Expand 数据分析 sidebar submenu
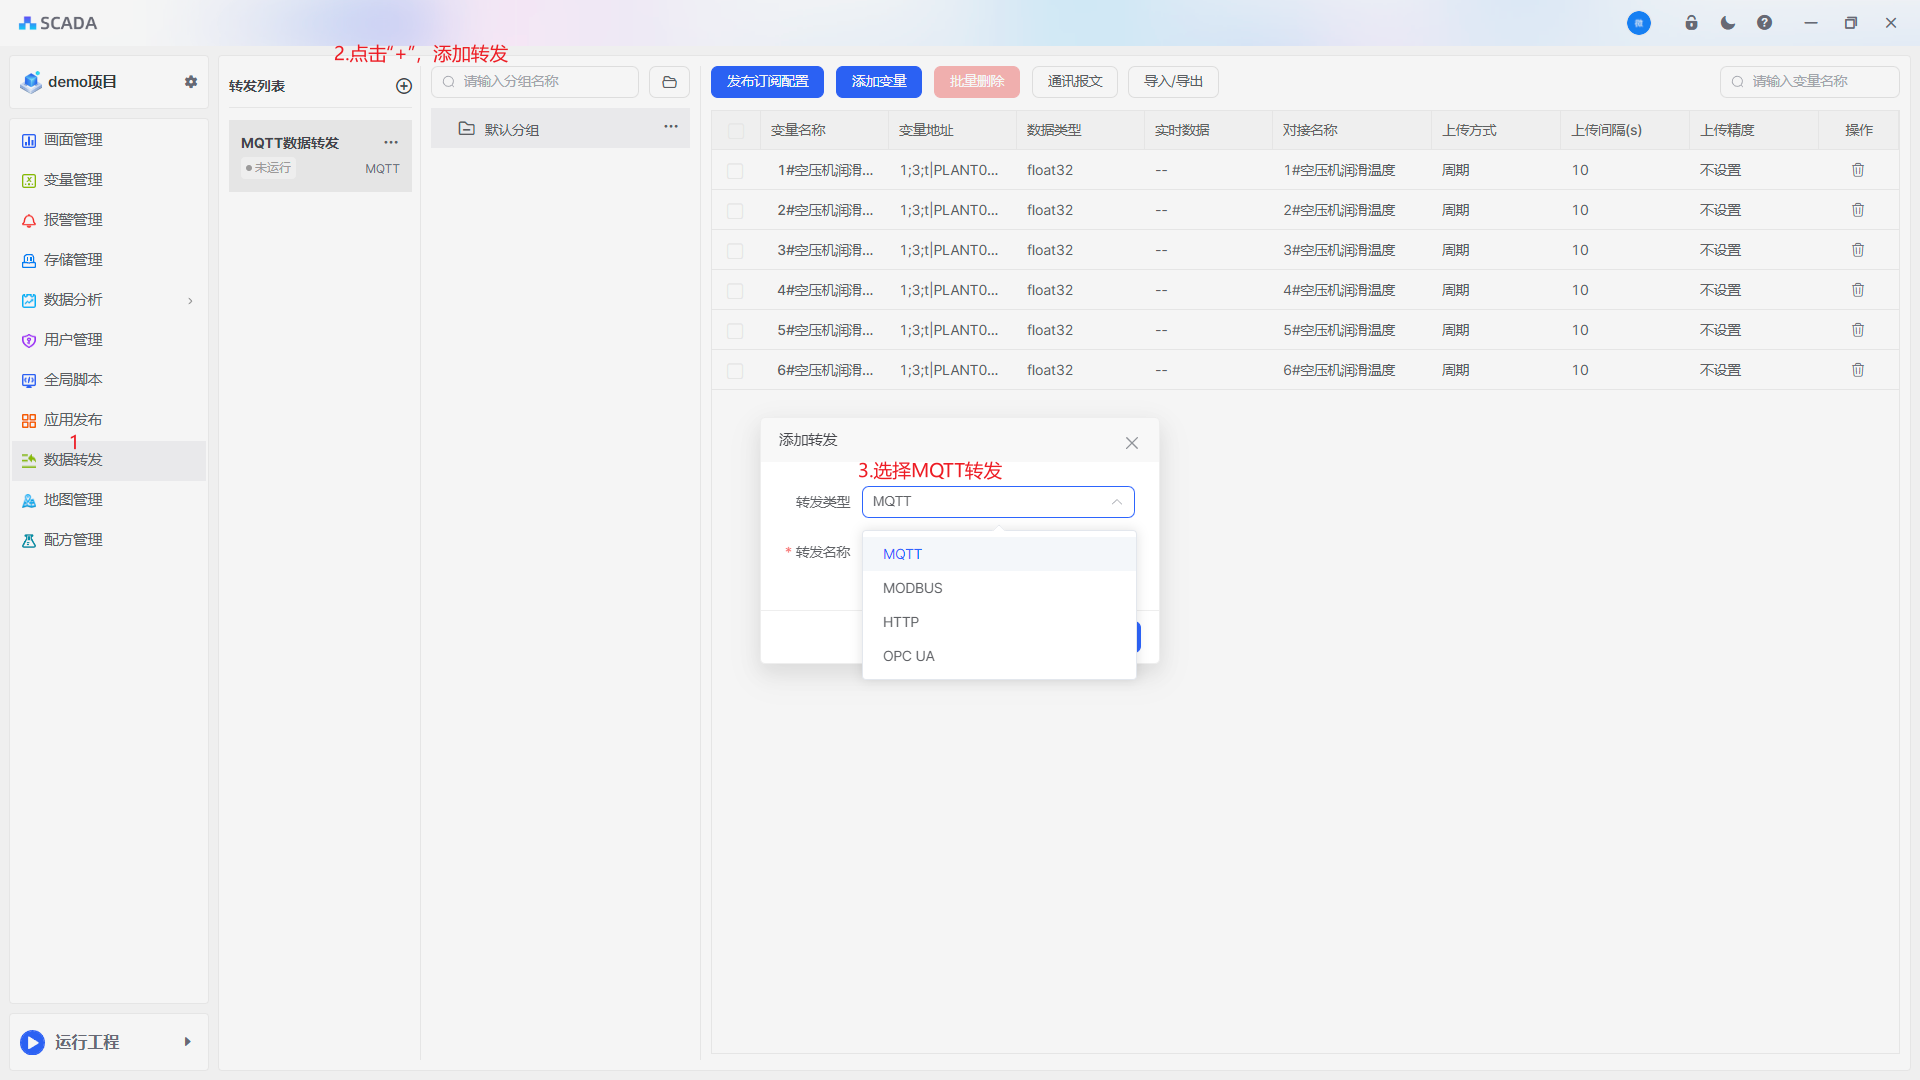1920x1080 pixels. click(190, 300)
